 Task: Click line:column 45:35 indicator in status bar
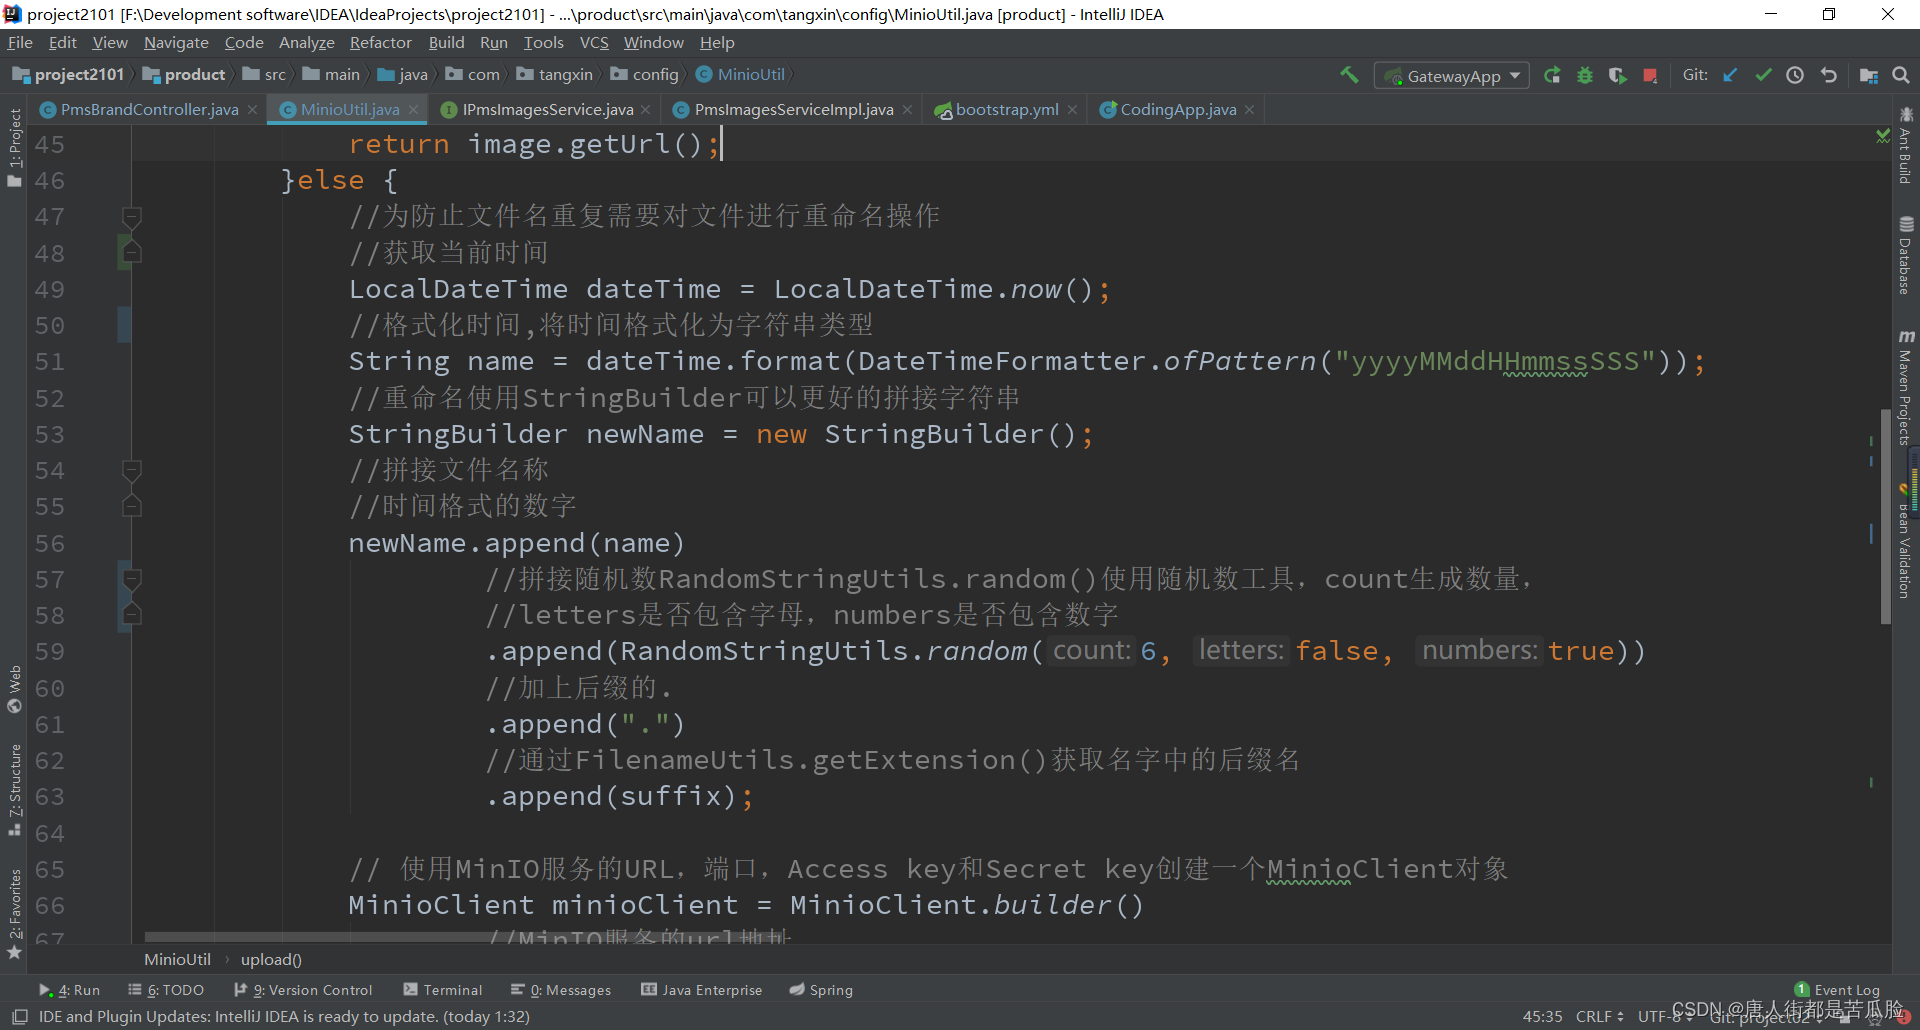[1542, 1016]
